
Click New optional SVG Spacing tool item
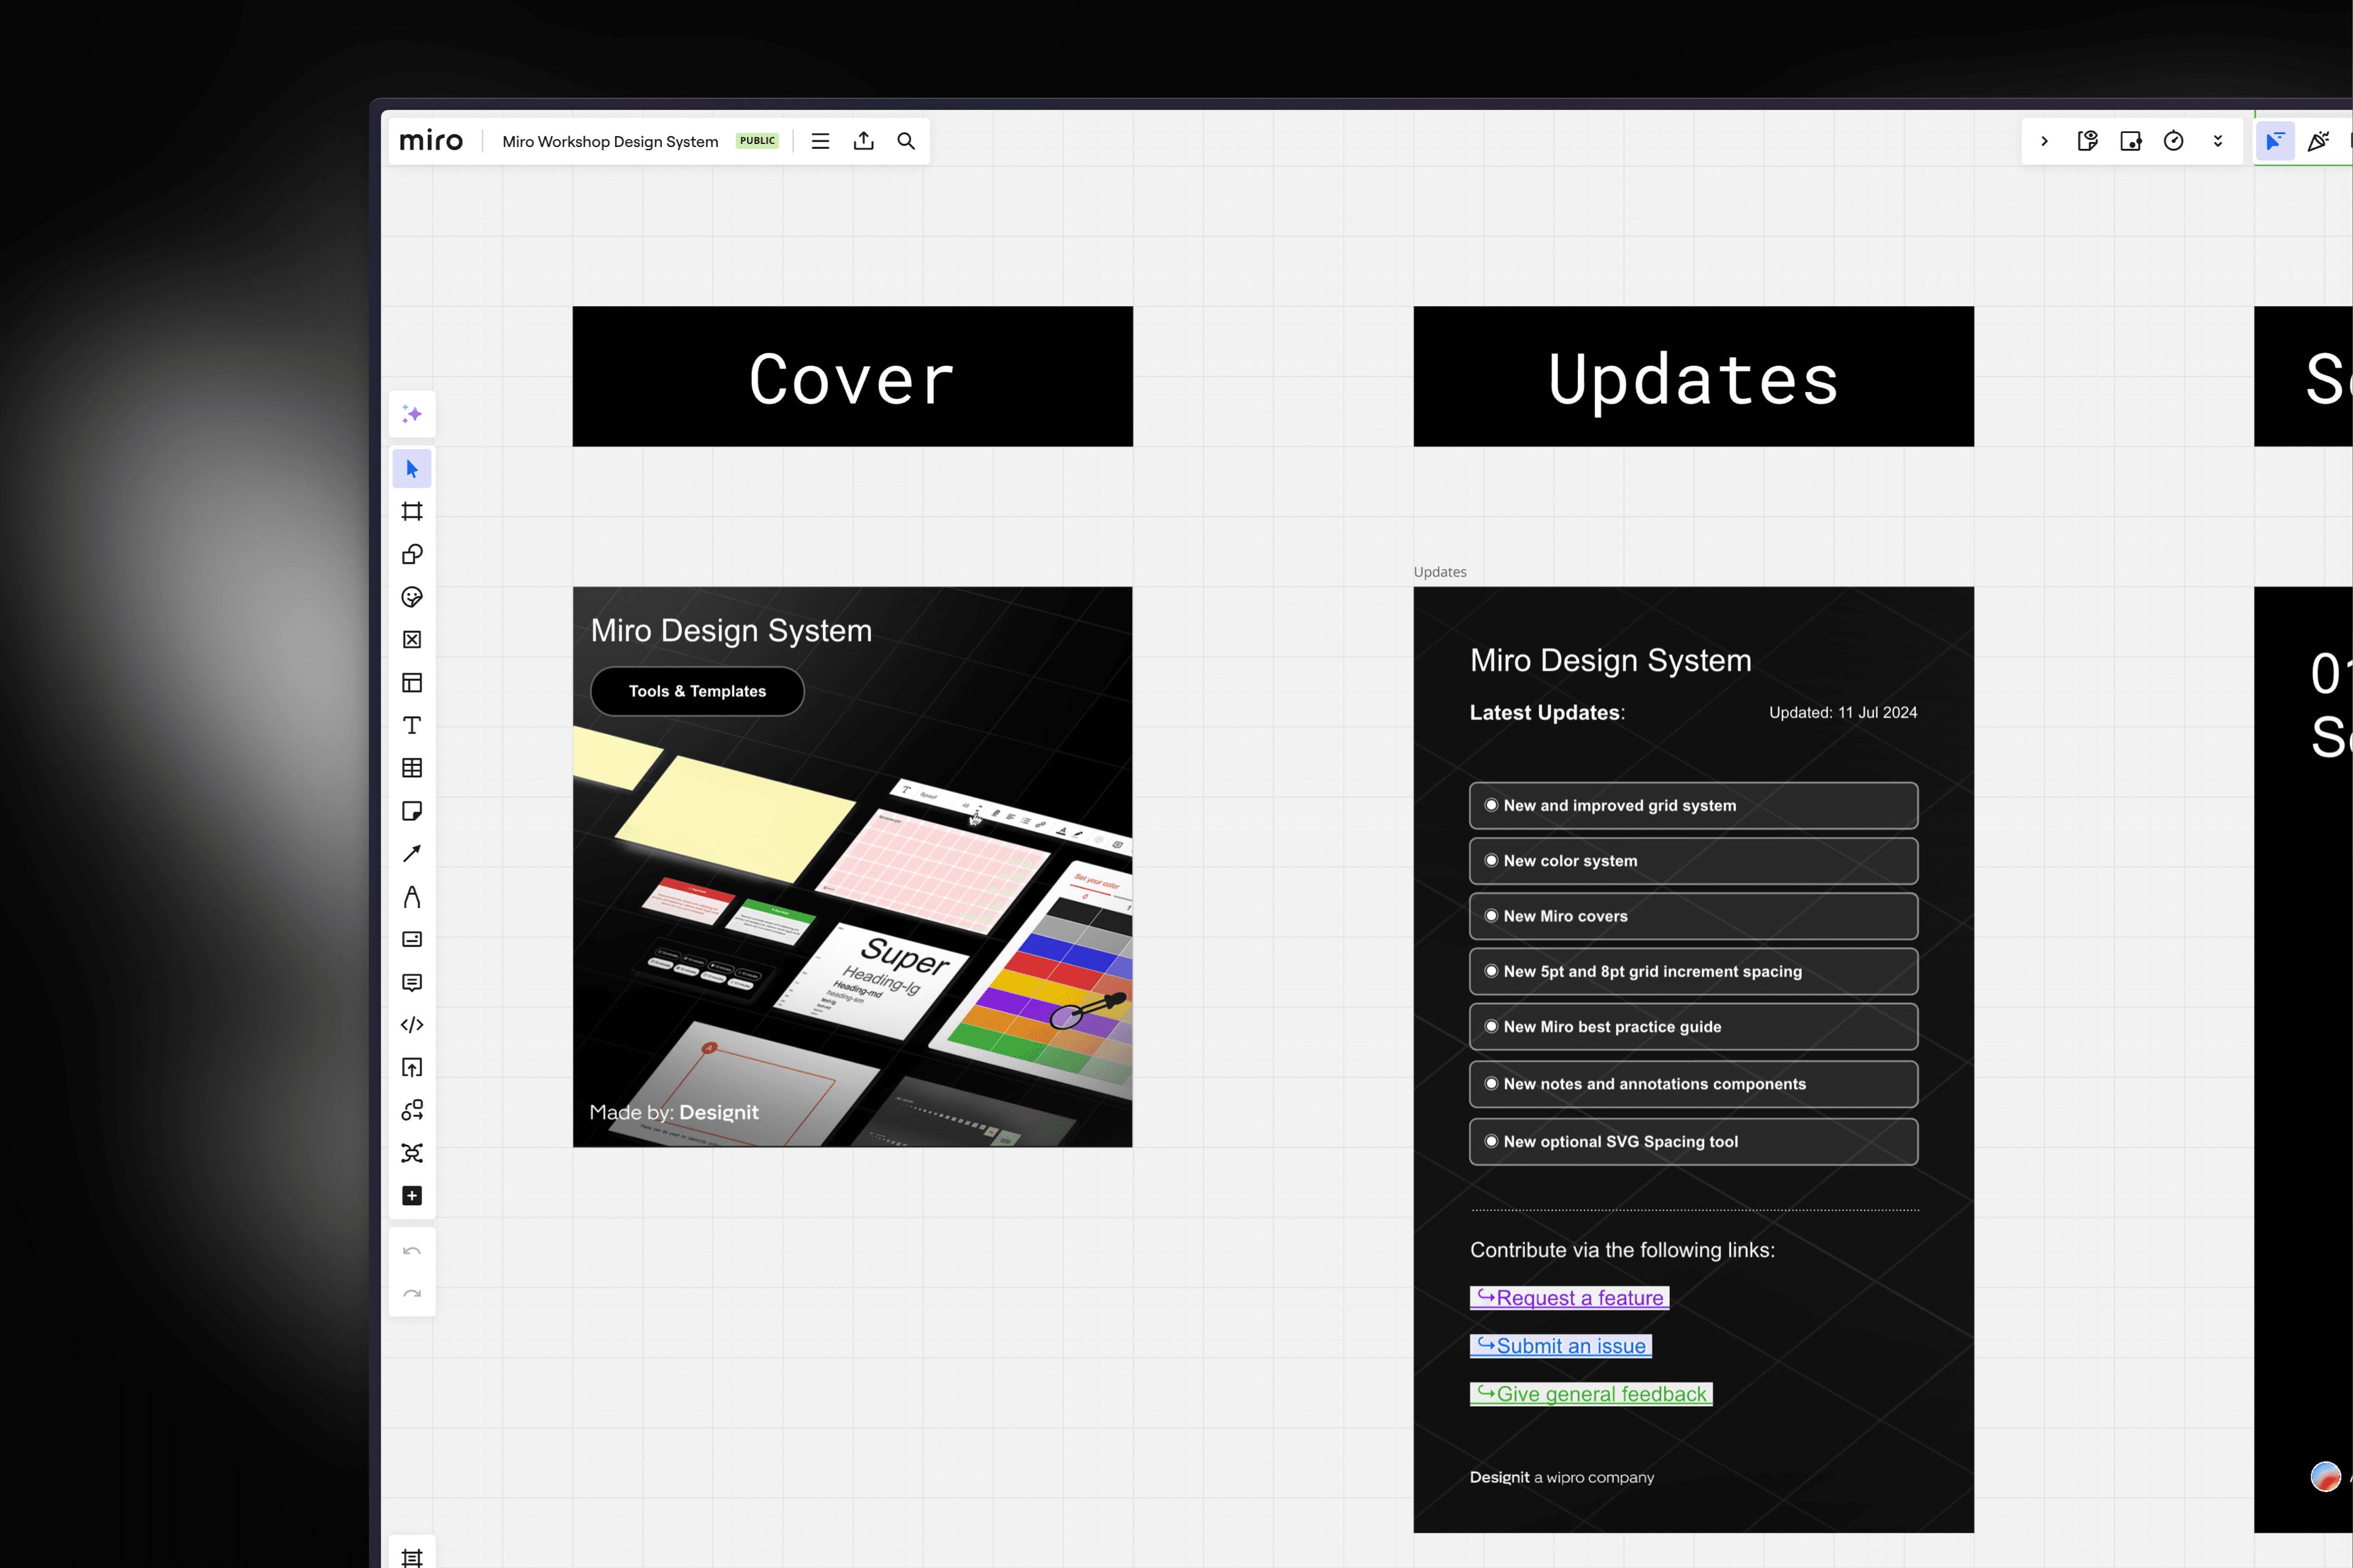pos(1693,1142)
